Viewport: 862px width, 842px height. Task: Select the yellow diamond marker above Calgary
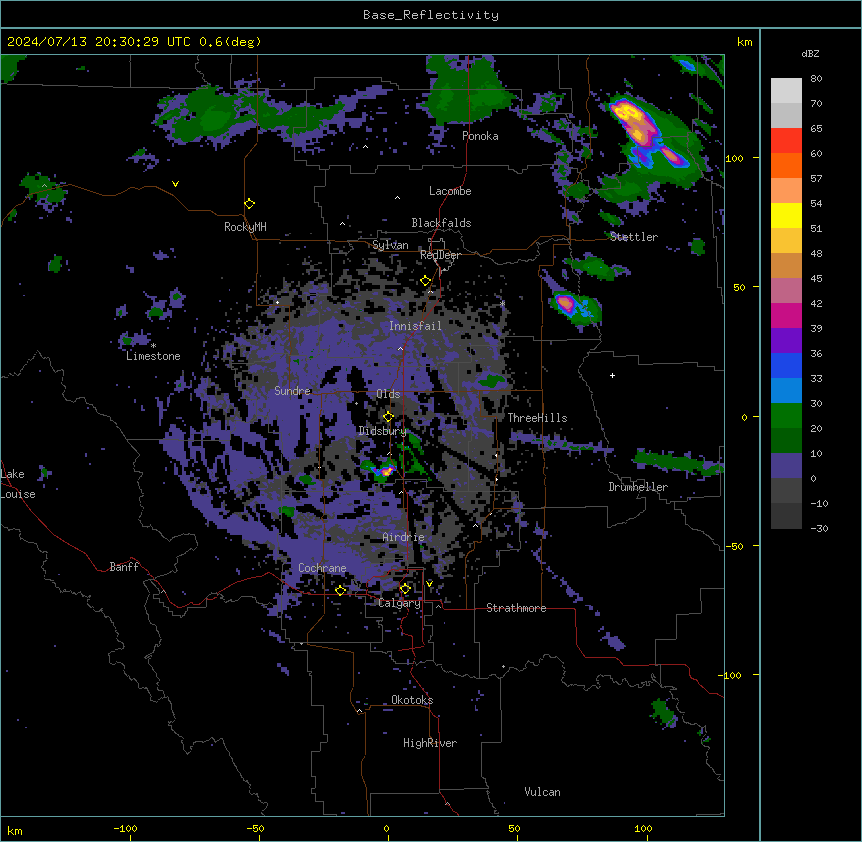pos(405,589)
